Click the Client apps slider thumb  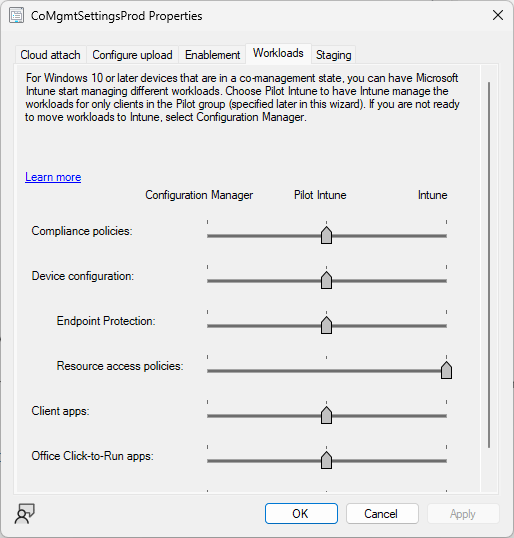[x=326, y=415]
